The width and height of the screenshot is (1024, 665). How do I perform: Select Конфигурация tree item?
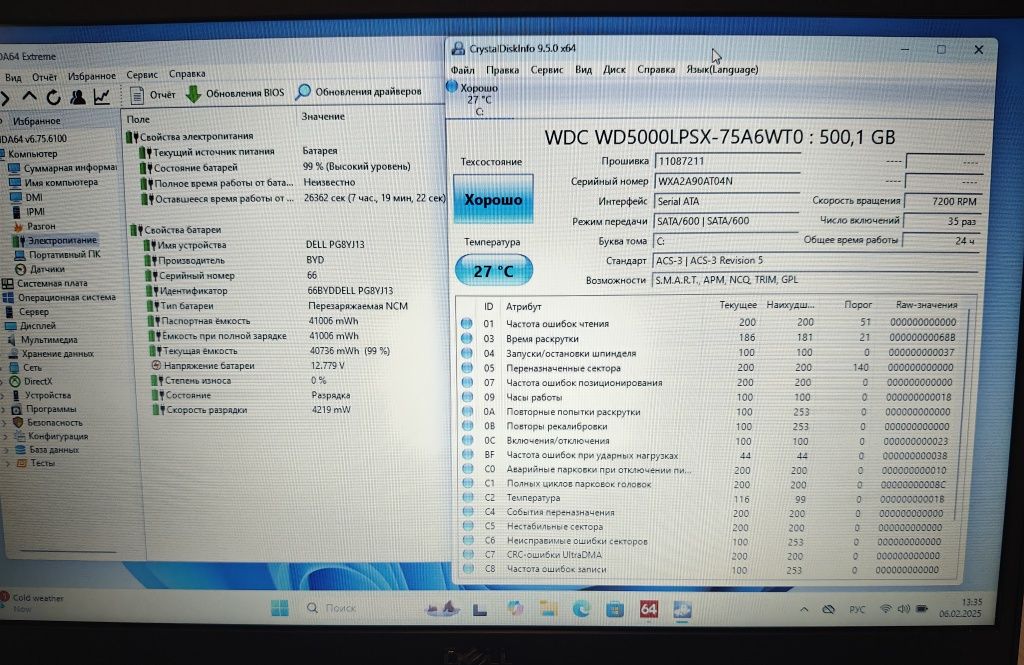(51, 436)
